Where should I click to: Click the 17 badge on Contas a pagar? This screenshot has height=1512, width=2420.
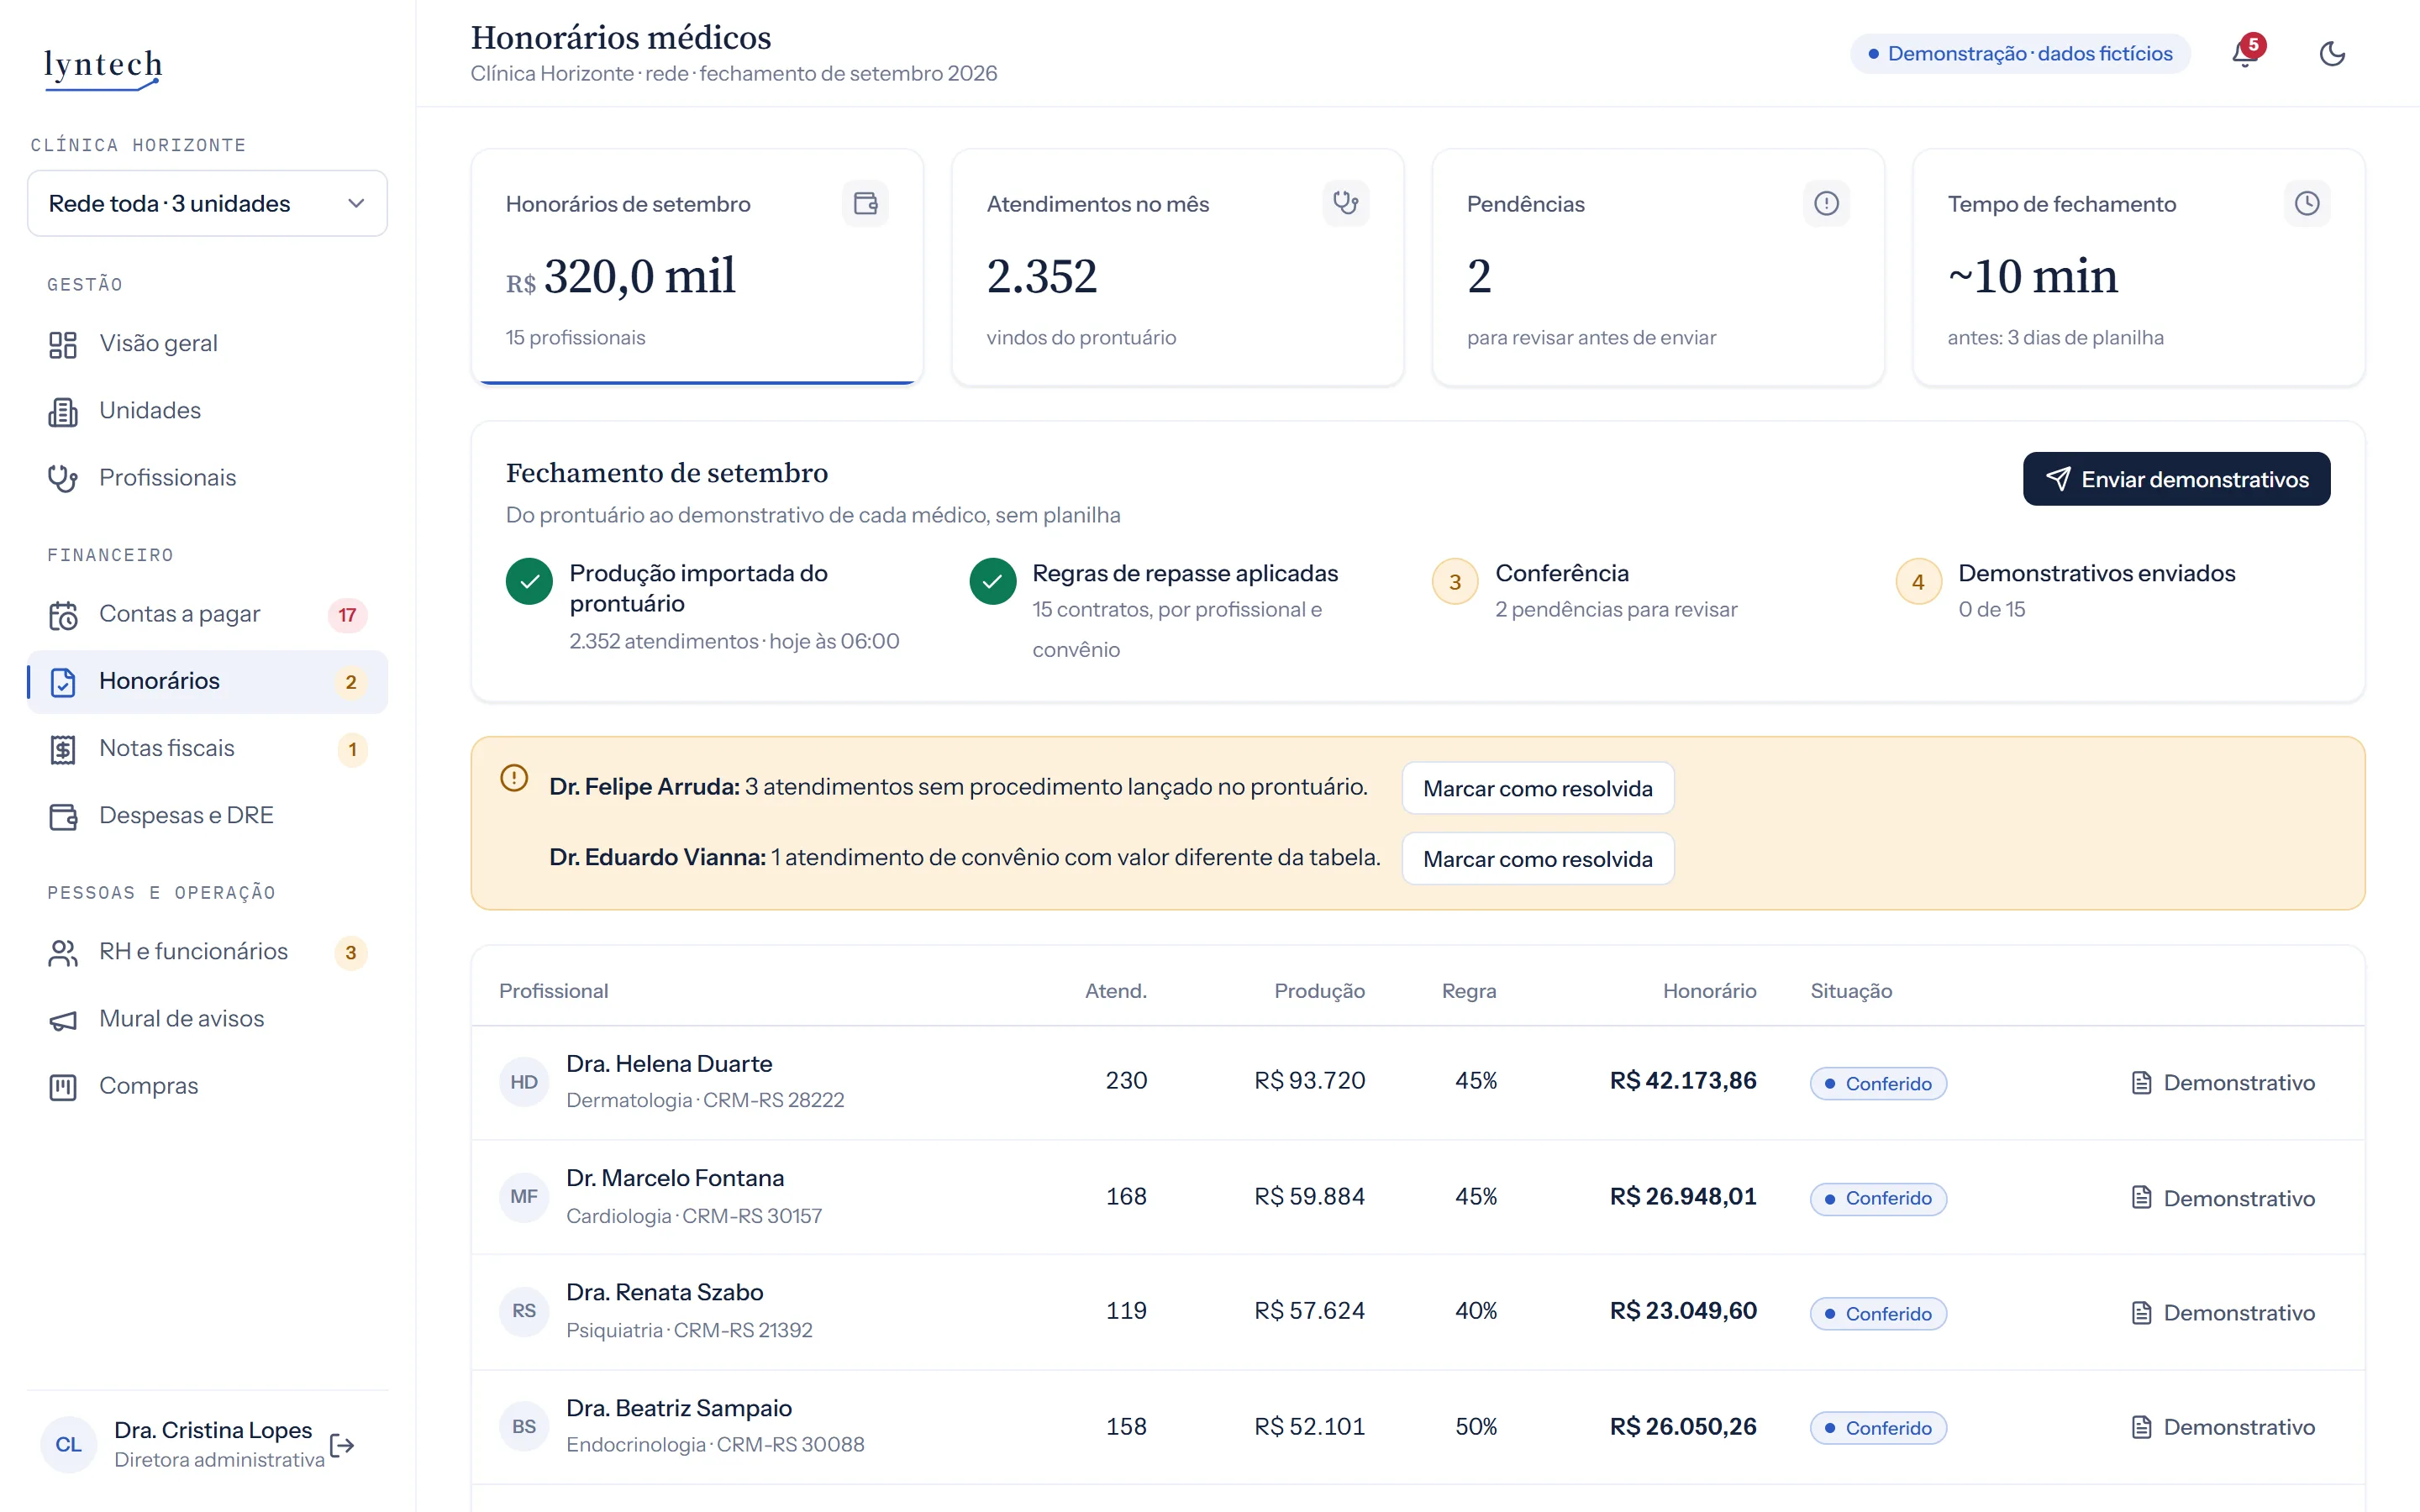[x=347, y=615]
